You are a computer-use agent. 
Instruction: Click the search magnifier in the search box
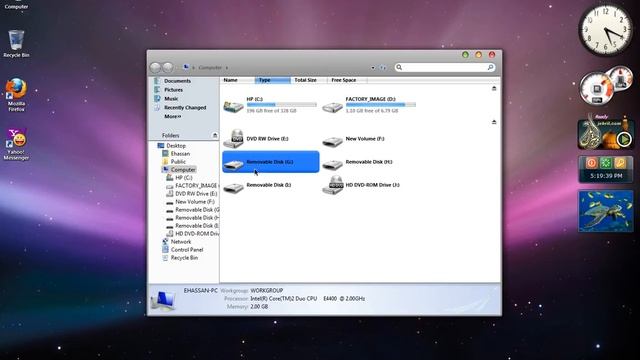(x=491, y=67)
